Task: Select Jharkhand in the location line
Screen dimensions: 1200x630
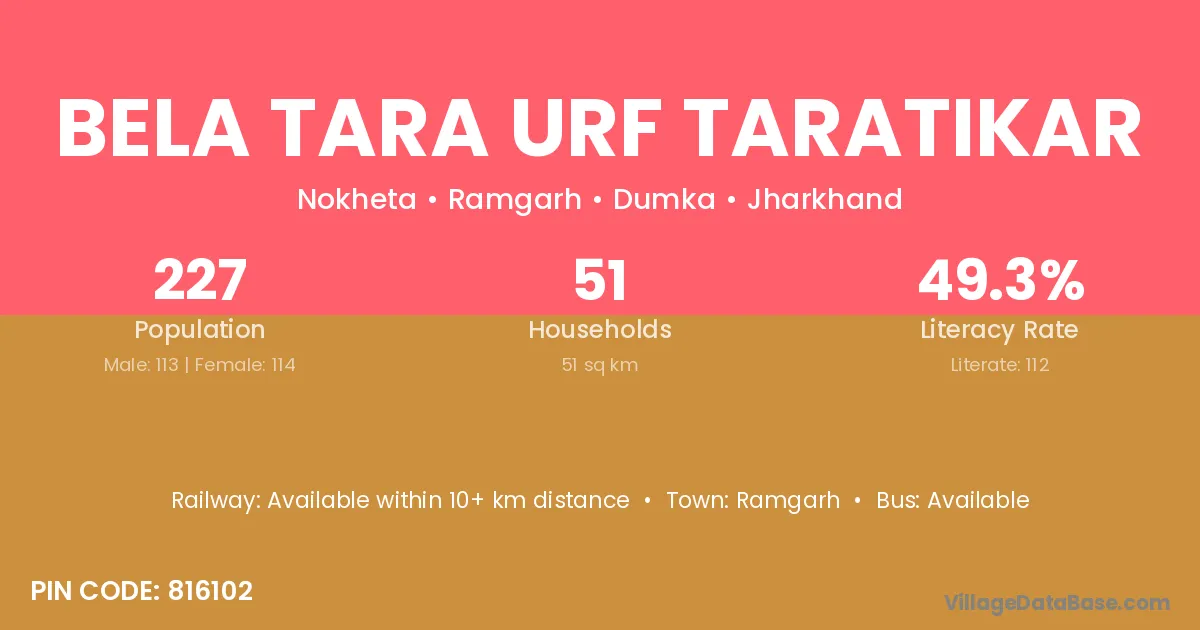Action: (x=825, y=199)
